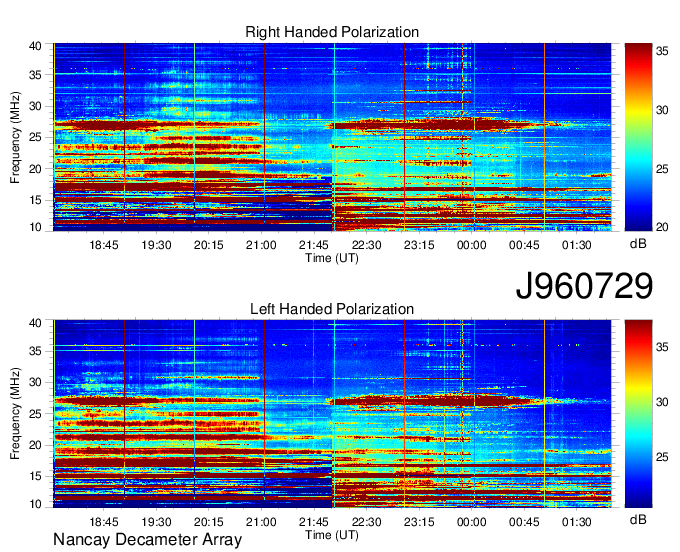Click the '00:45' time tick under the lower plot
This screenshot has width=680, height=552.
pyautogui.click(x=524, y=522)
